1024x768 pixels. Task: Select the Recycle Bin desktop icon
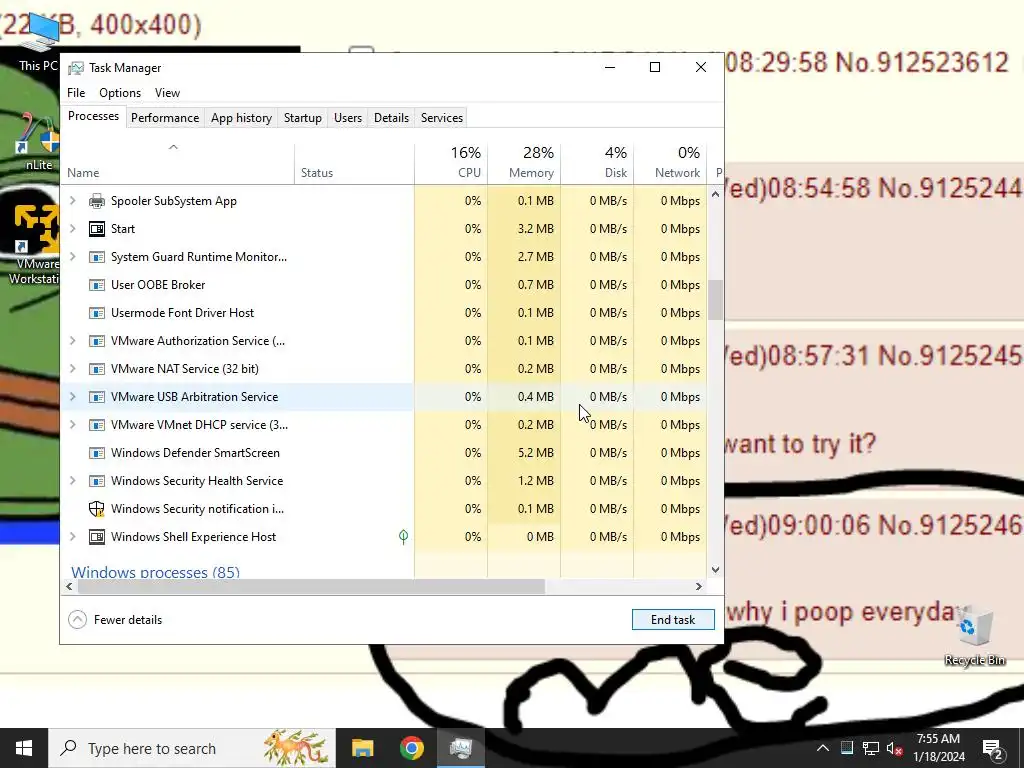coord(974,636)
